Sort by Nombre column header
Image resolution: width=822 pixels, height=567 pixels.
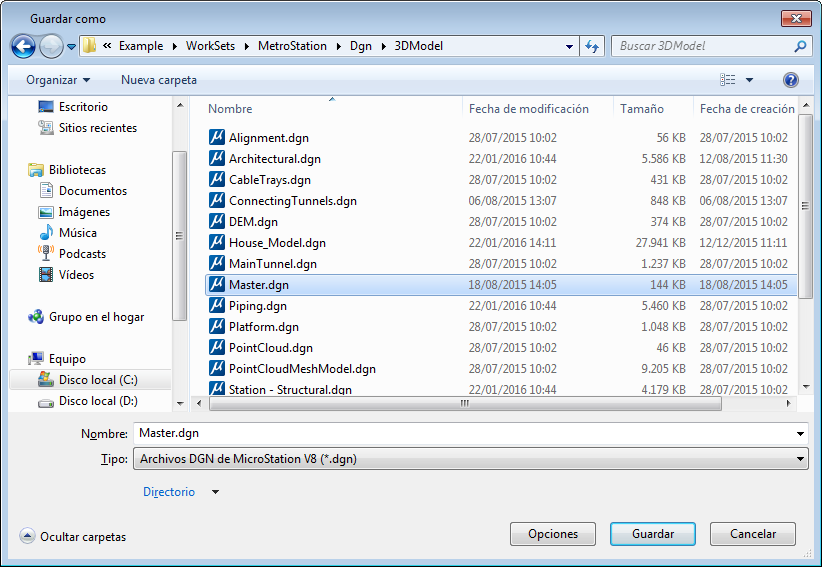click(x=230, y=109)
